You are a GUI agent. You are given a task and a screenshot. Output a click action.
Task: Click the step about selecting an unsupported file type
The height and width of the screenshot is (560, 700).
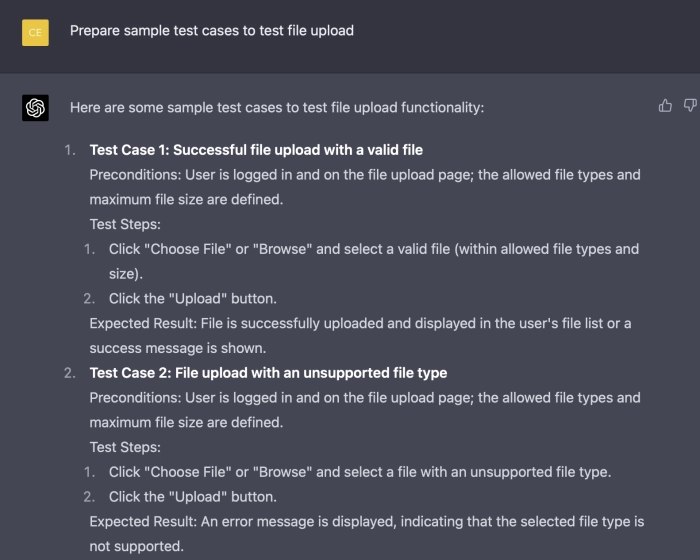[x=359, y=472]
